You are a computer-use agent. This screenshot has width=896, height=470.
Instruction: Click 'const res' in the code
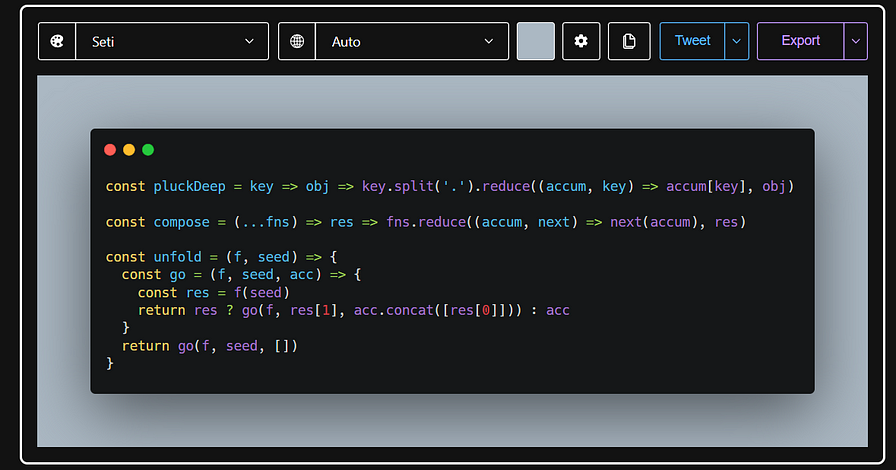(173, 292)
